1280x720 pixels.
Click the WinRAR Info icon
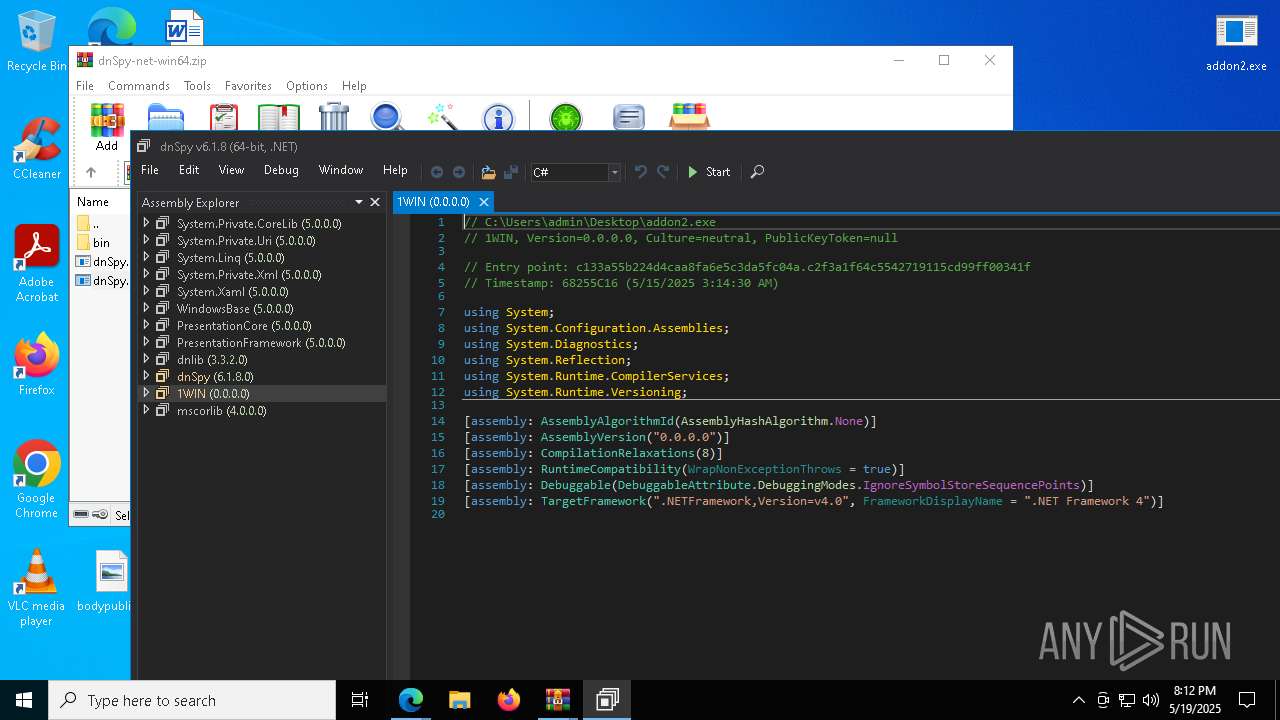click(498, 117)
